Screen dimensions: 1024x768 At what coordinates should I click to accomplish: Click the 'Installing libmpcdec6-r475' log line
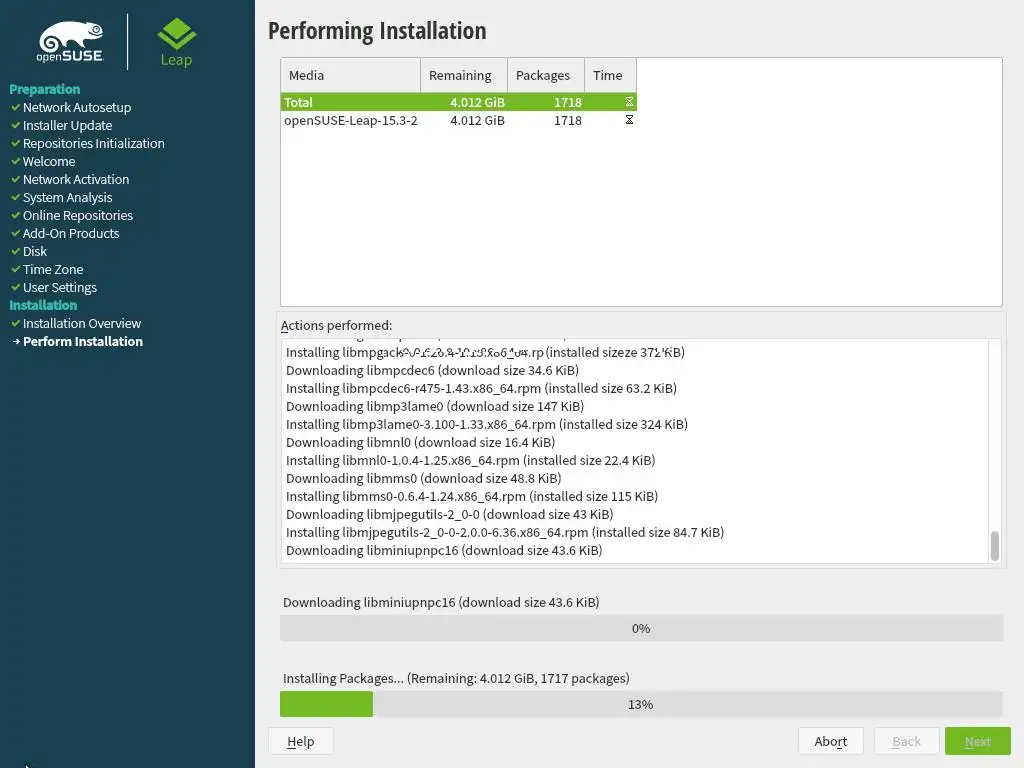coord(481,389)
